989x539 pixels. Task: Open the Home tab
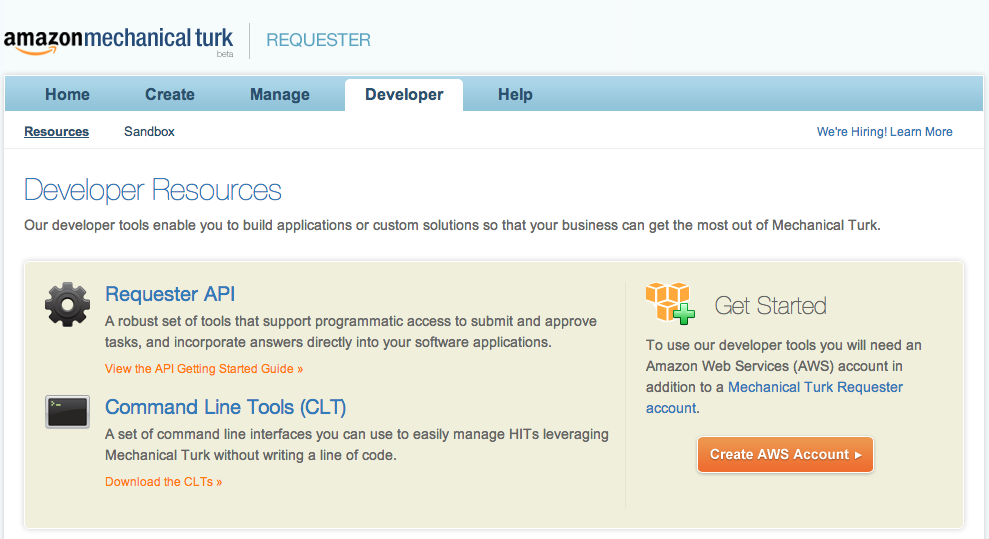tap(67, 95)
